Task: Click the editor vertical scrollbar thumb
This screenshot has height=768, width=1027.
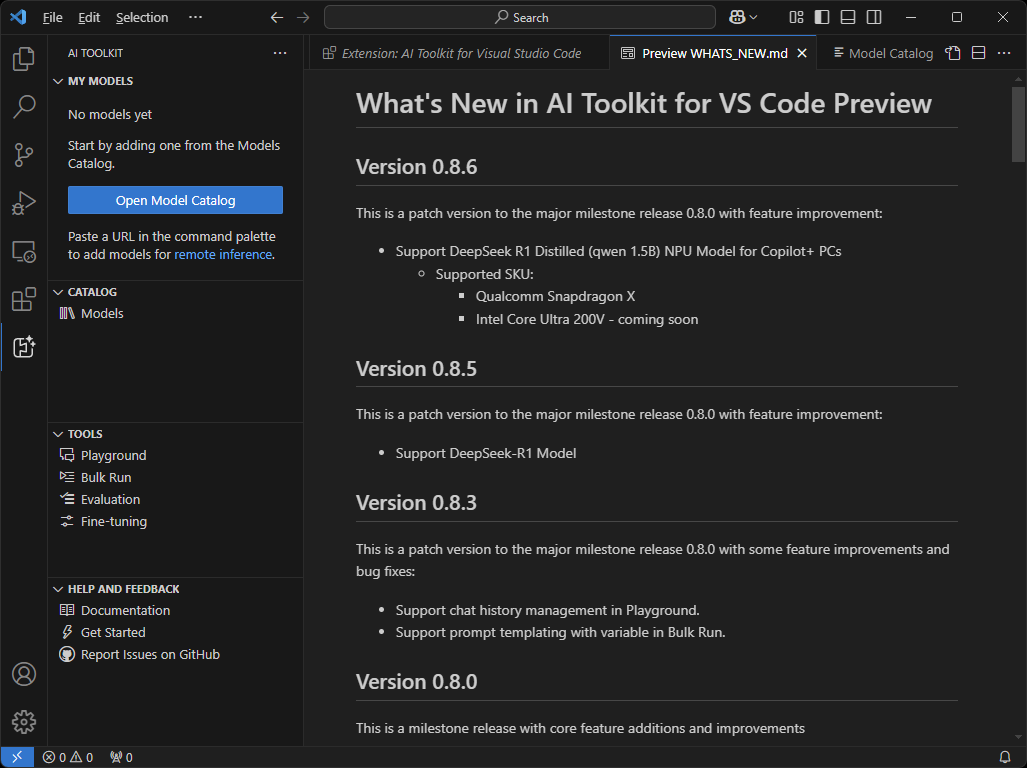Action: (x=1018, y=119)
